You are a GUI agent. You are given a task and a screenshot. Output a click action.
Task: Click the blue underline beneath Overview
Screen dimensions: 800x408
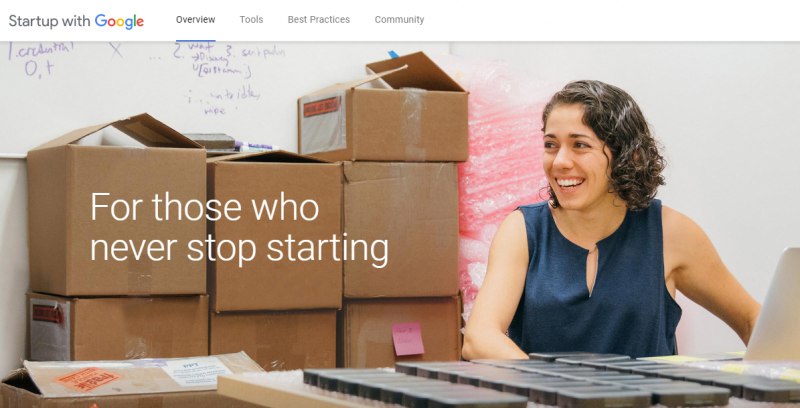coord(195,40)
